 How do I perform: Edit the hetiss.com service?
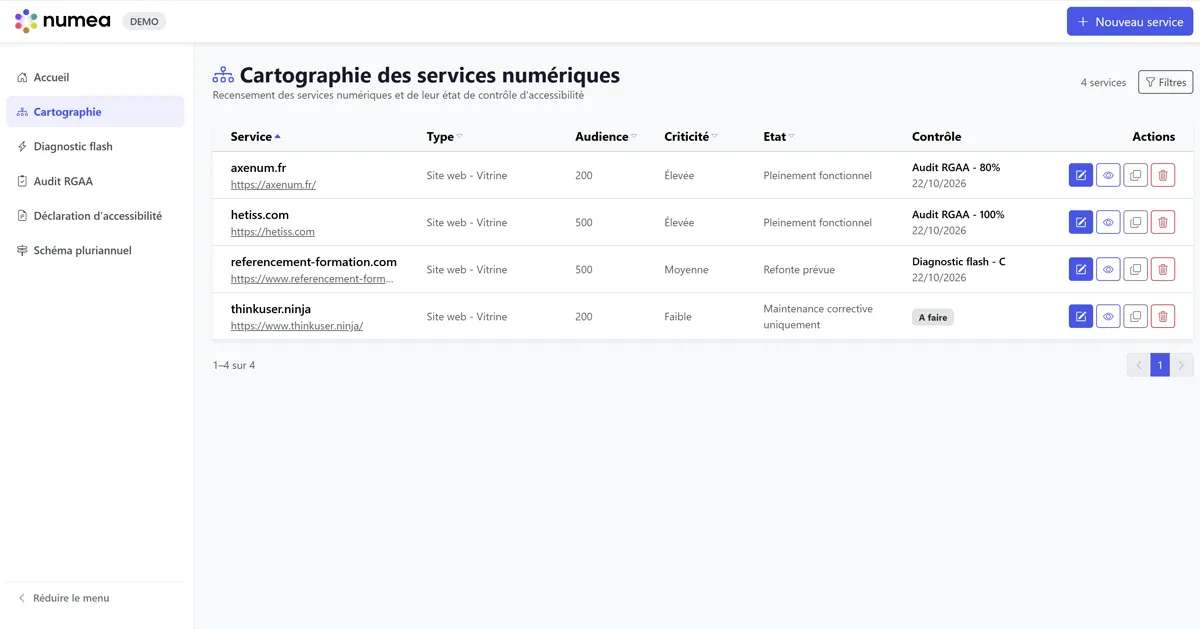coord(1081,222)
